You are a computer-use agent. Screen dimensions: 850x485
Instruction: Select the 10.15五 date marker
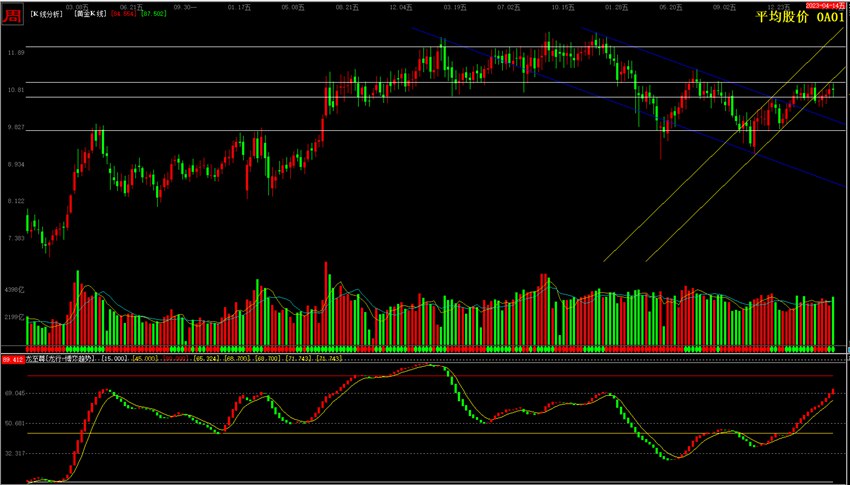pyautogui.click(x=563, y=7)
